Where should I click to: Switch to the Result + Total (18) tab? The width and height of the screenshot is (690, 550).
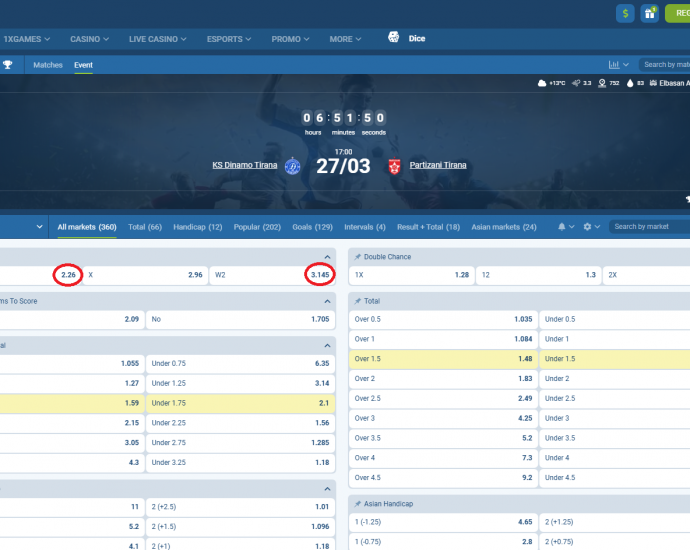(x=428, y=227)
